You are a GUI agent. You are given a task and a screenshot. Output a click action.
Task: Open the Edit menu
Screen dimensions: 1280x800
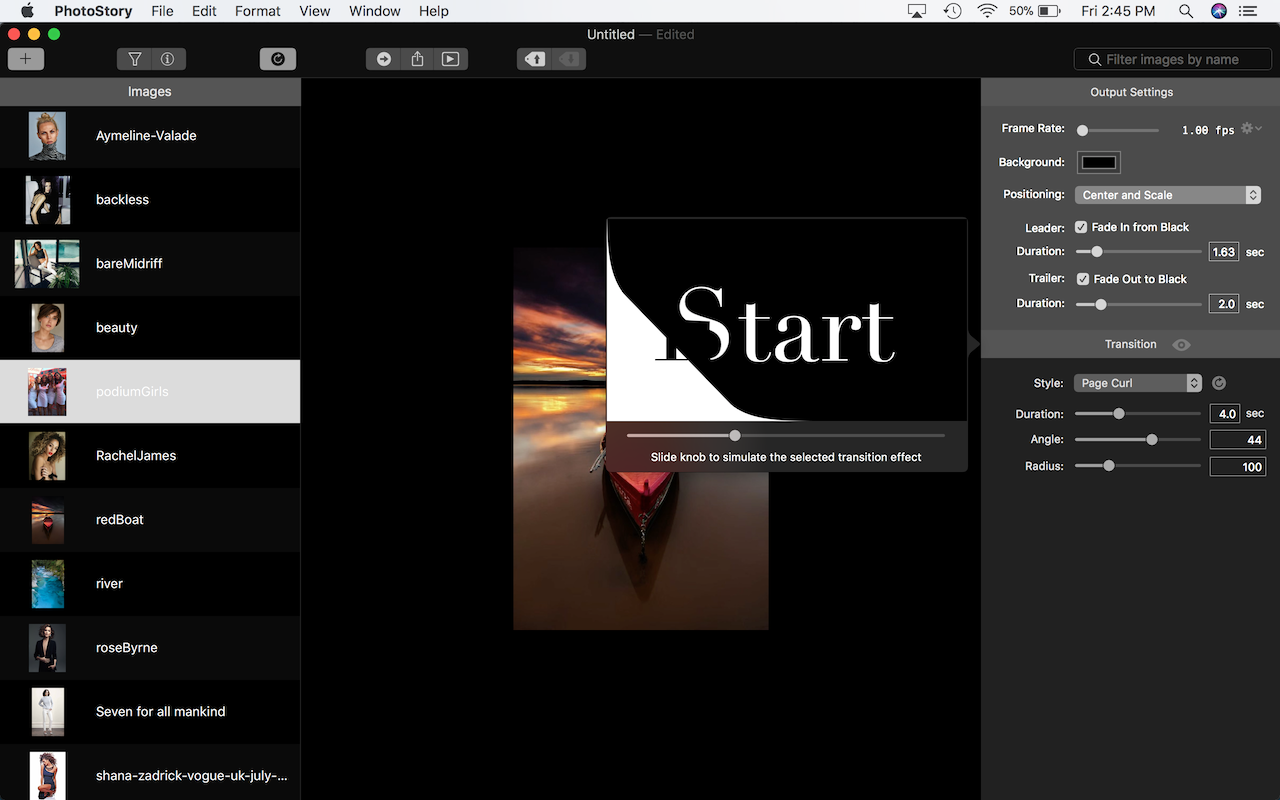204,11
